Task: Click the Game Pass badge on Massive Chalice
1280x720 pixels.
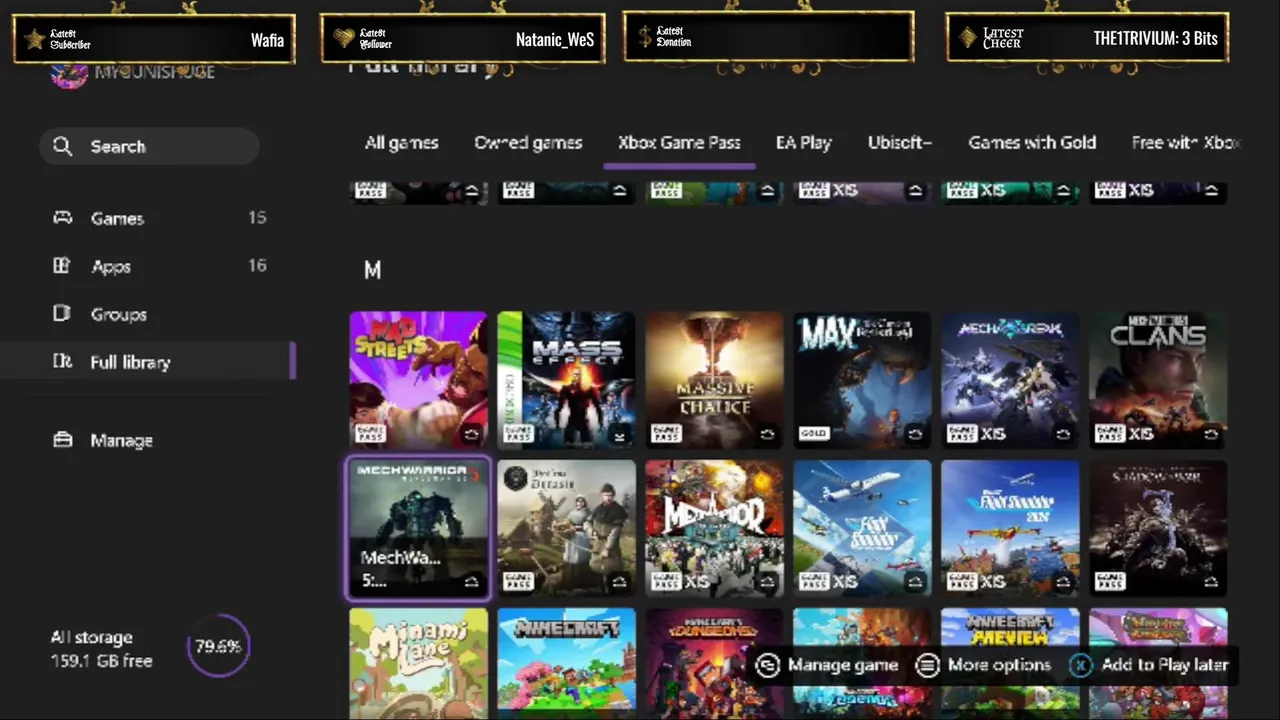Action: (666, 434)
